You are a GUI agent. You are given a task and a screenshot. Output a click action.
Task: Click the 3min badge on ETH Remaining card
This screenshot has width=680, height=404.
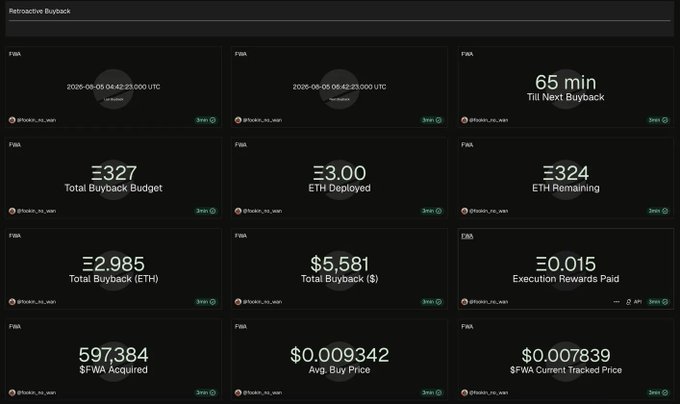tap(658, 211)
